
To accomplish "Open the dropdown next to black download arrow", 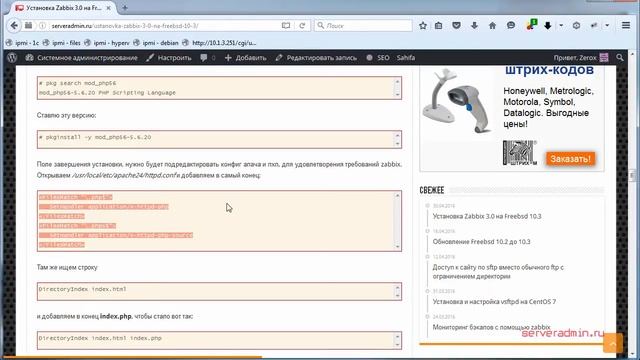I will click(561, 25).
